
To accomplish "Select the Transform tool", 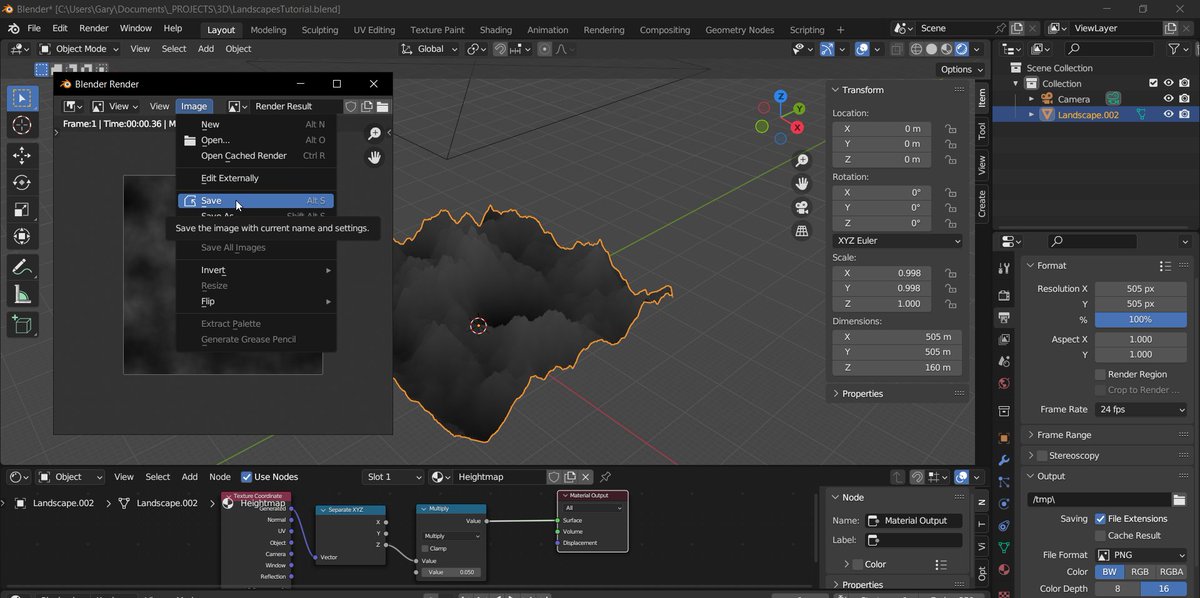I will click(x=21, y=237).
